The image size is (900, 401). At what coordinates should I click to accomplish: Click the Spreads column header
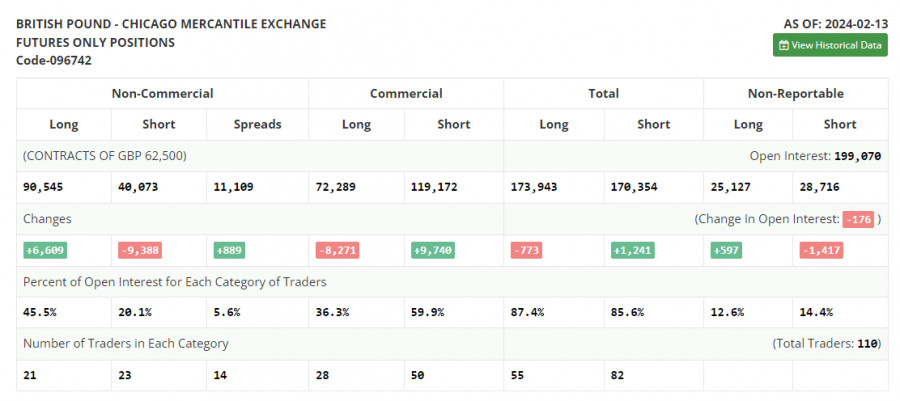257,124
